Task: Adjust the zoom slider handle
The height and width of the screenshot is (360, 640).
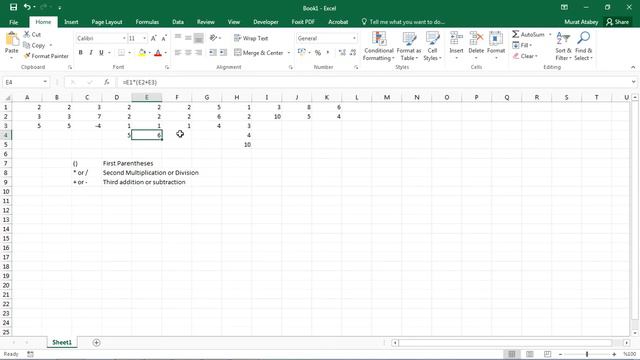Action: (587, 354)
